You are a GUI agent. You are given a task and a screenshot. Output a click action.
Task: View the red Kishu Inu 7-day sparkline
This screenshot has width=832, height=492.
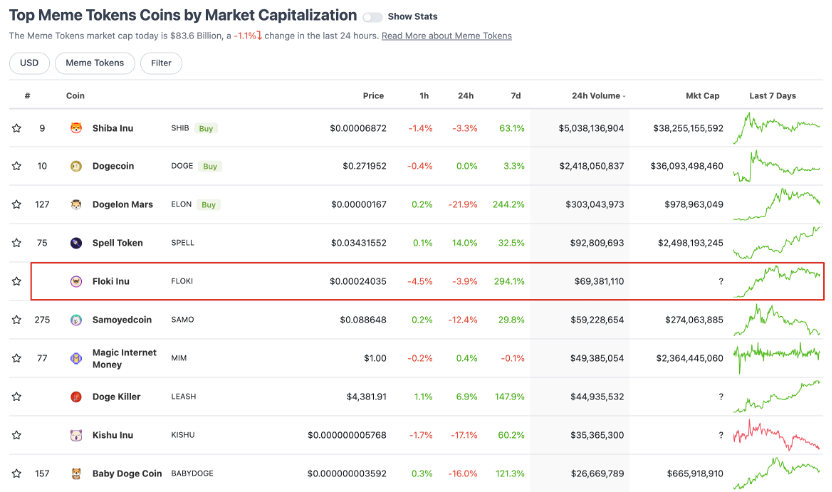click(x=776, y=435)
